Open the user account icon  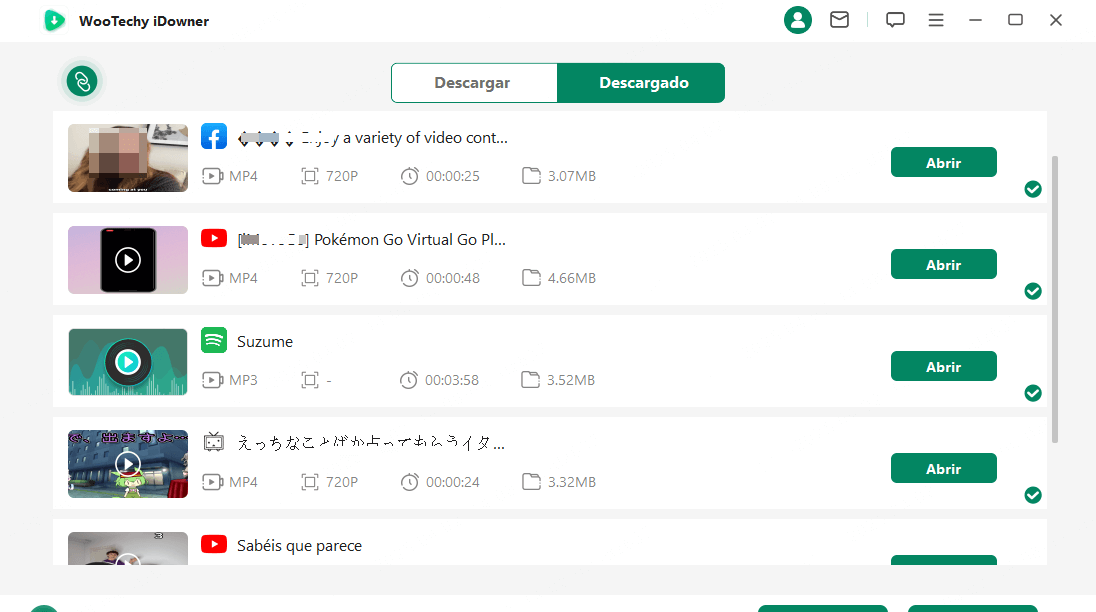tap(798, 20)
